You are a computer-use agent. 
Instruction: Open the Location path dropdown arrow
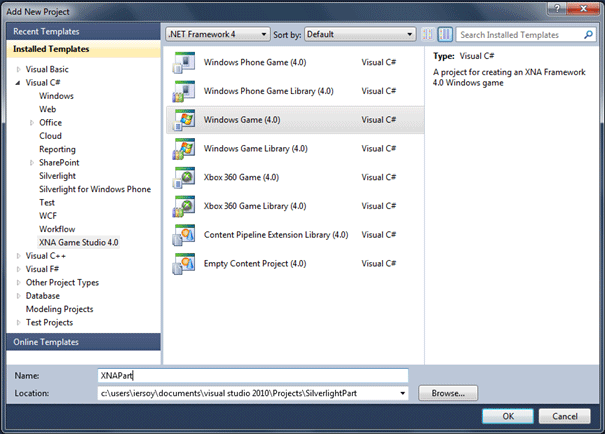click(x=402, y=393)
